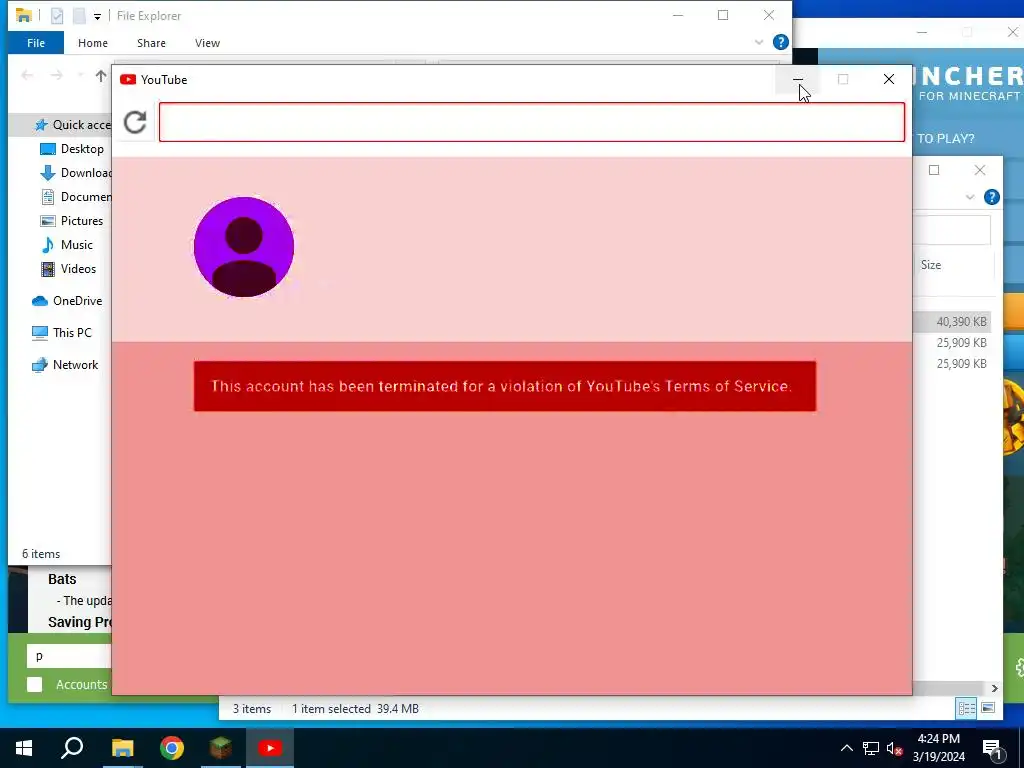Click the network tray icon
Screen dimensions: 1024x768
[x=871, y=748]
